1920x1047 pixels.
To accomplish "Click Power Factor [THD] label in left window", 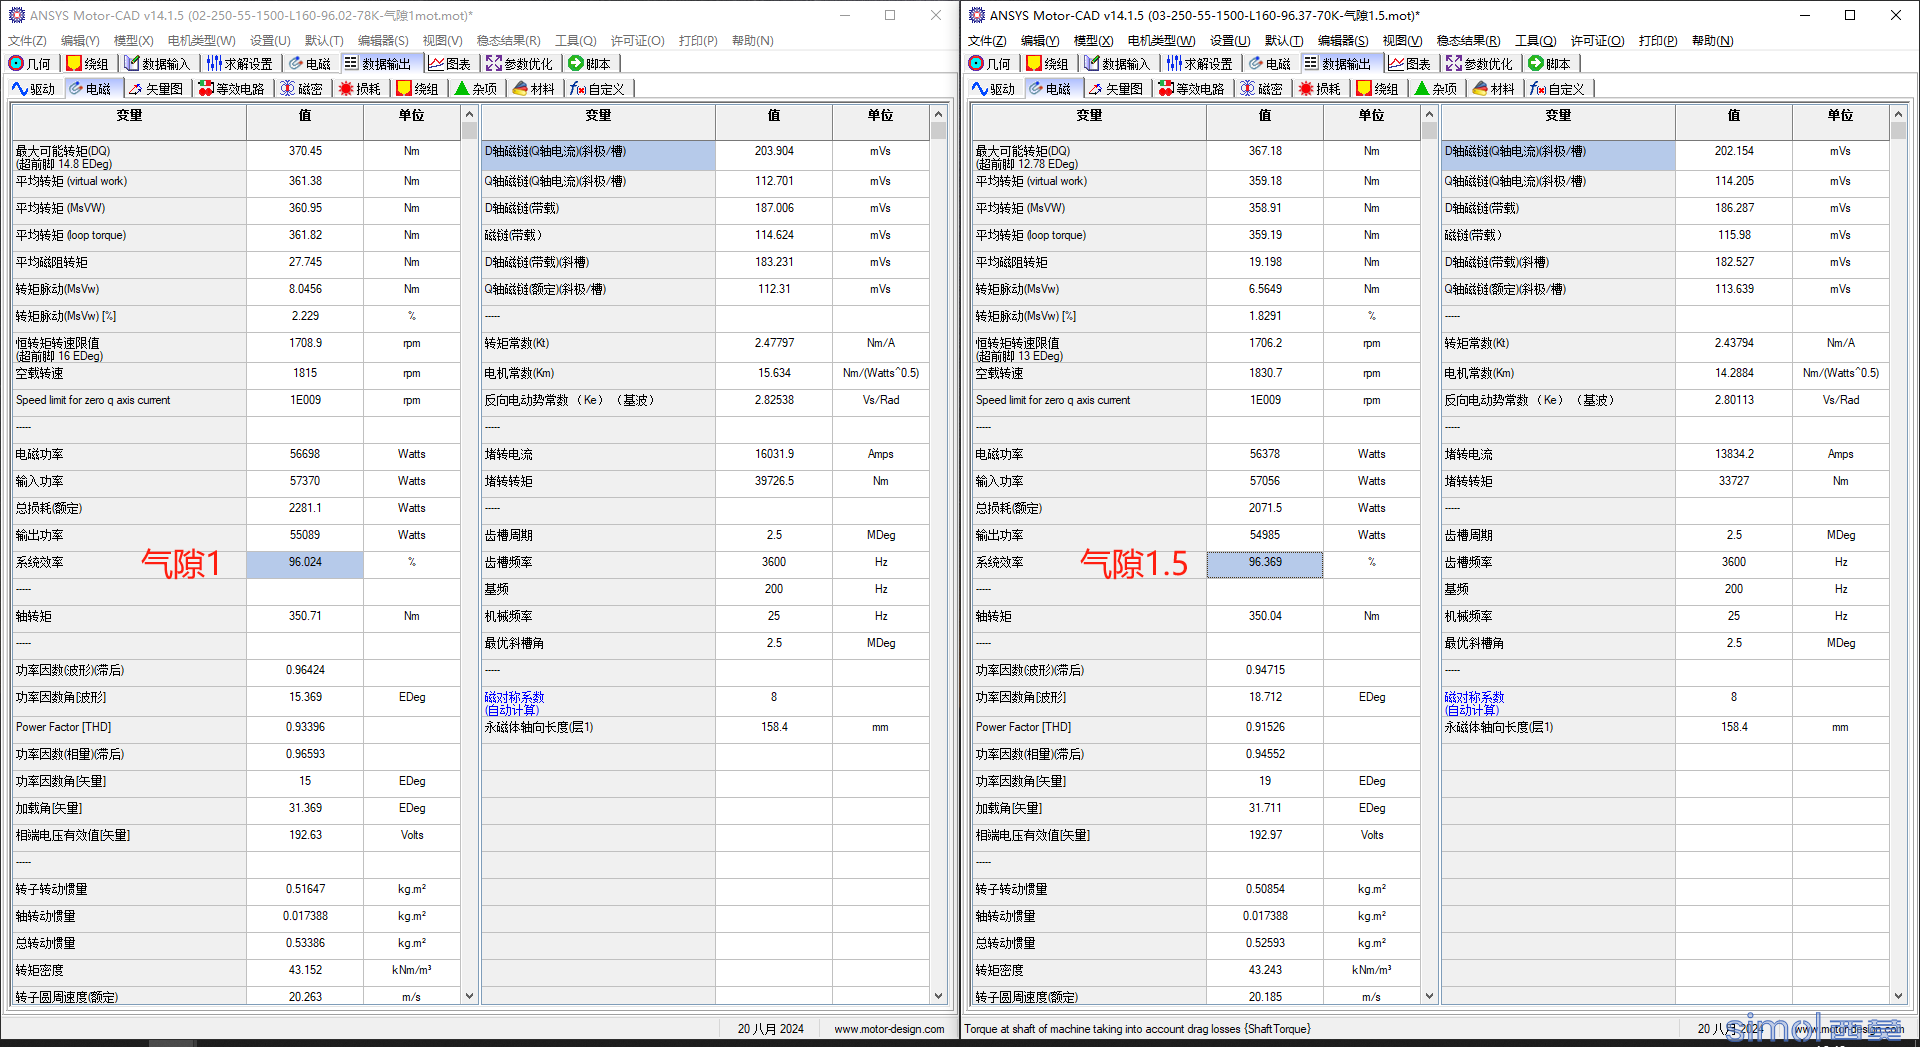I will pos(63,727).
